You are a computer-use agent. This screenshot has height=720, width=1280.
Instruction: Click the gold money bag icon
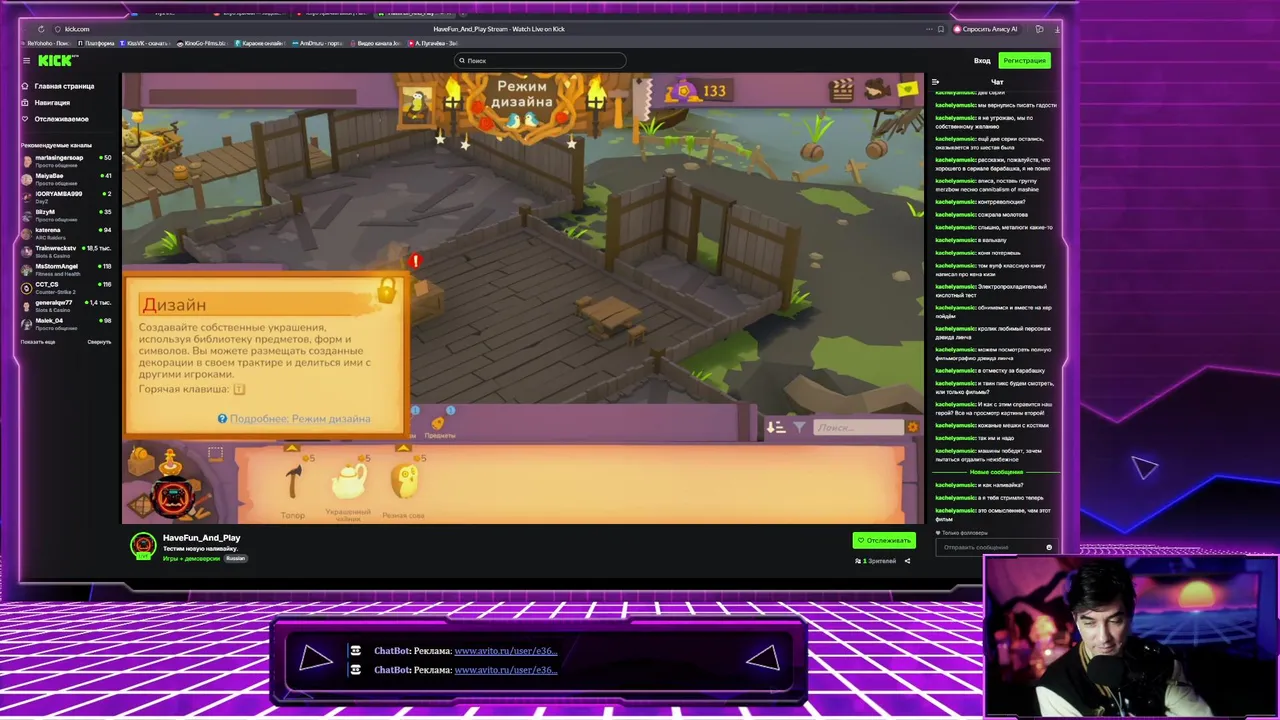684,92
